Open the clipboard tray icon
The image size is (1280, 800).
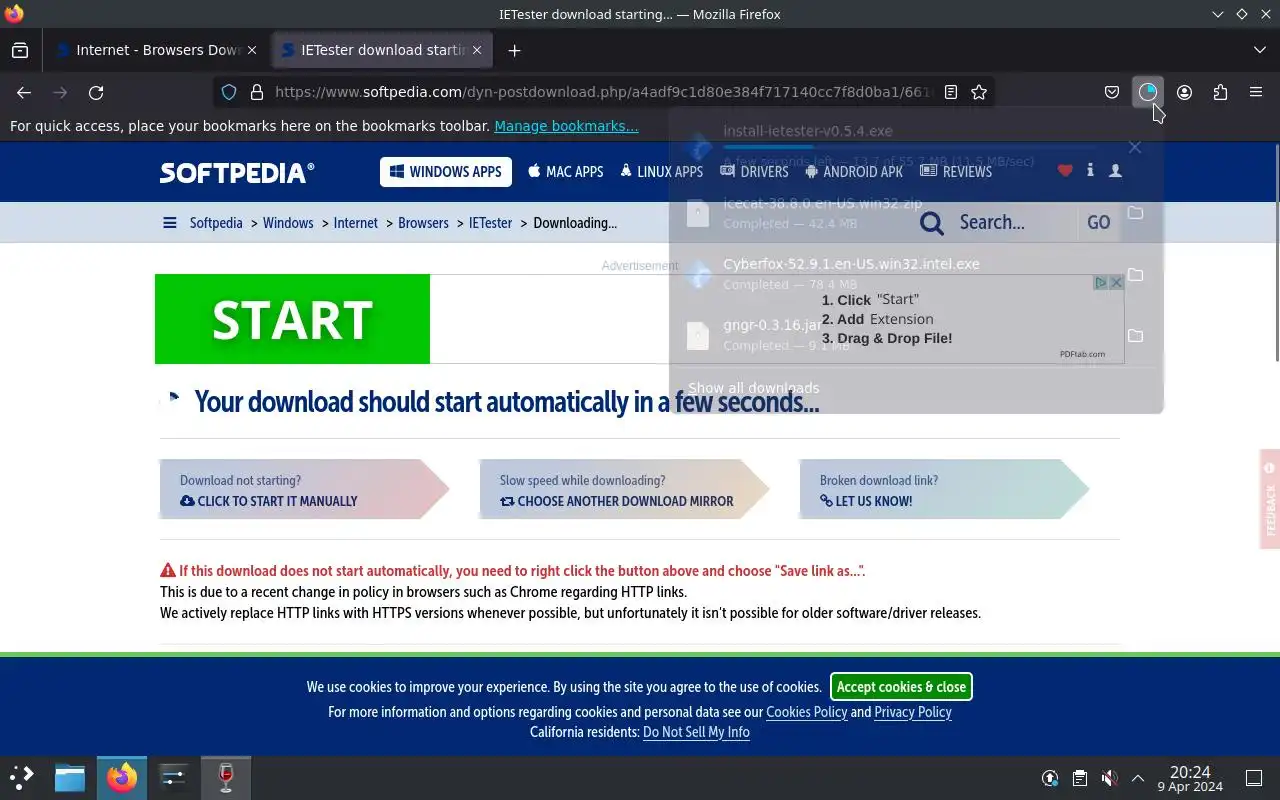[1080, 778]
